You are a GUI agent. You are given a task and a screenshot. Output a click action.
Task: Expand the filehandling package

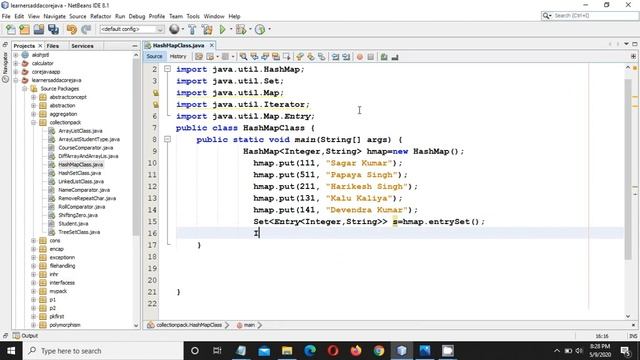click(33, 266)
